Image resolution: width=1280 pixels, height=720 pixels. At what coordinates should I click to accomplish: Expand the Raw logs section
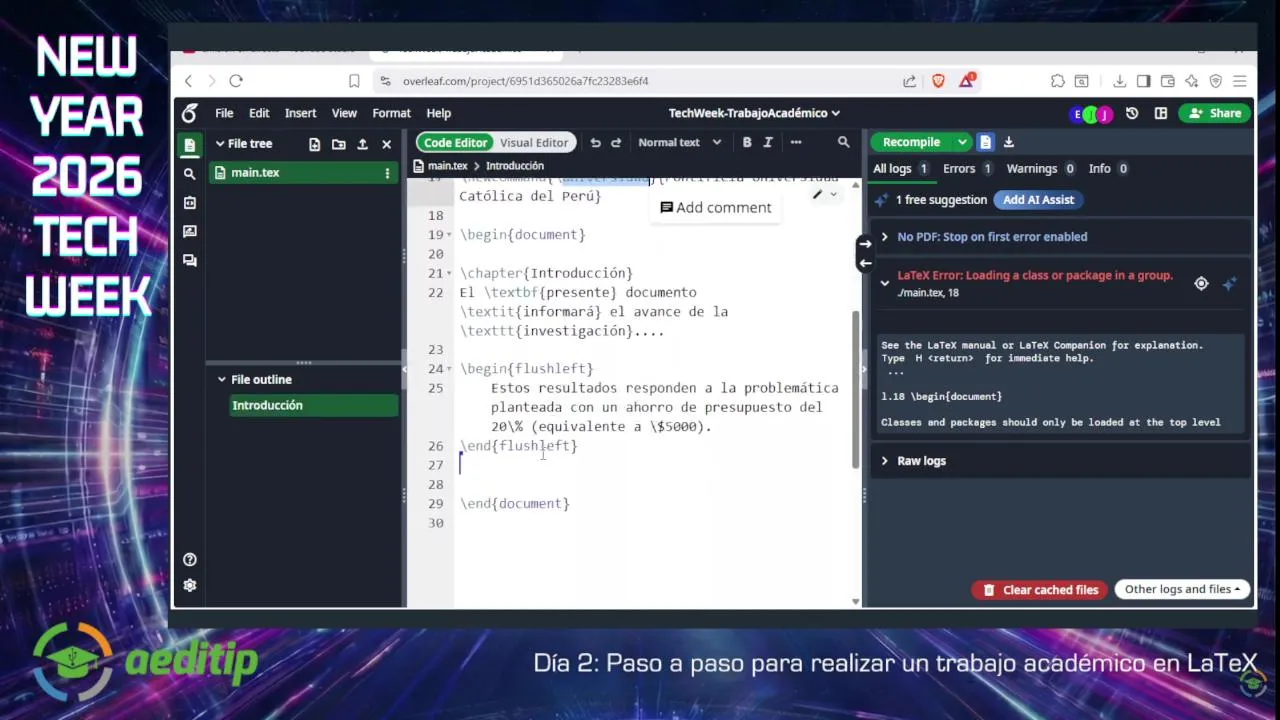pos(884,461)
